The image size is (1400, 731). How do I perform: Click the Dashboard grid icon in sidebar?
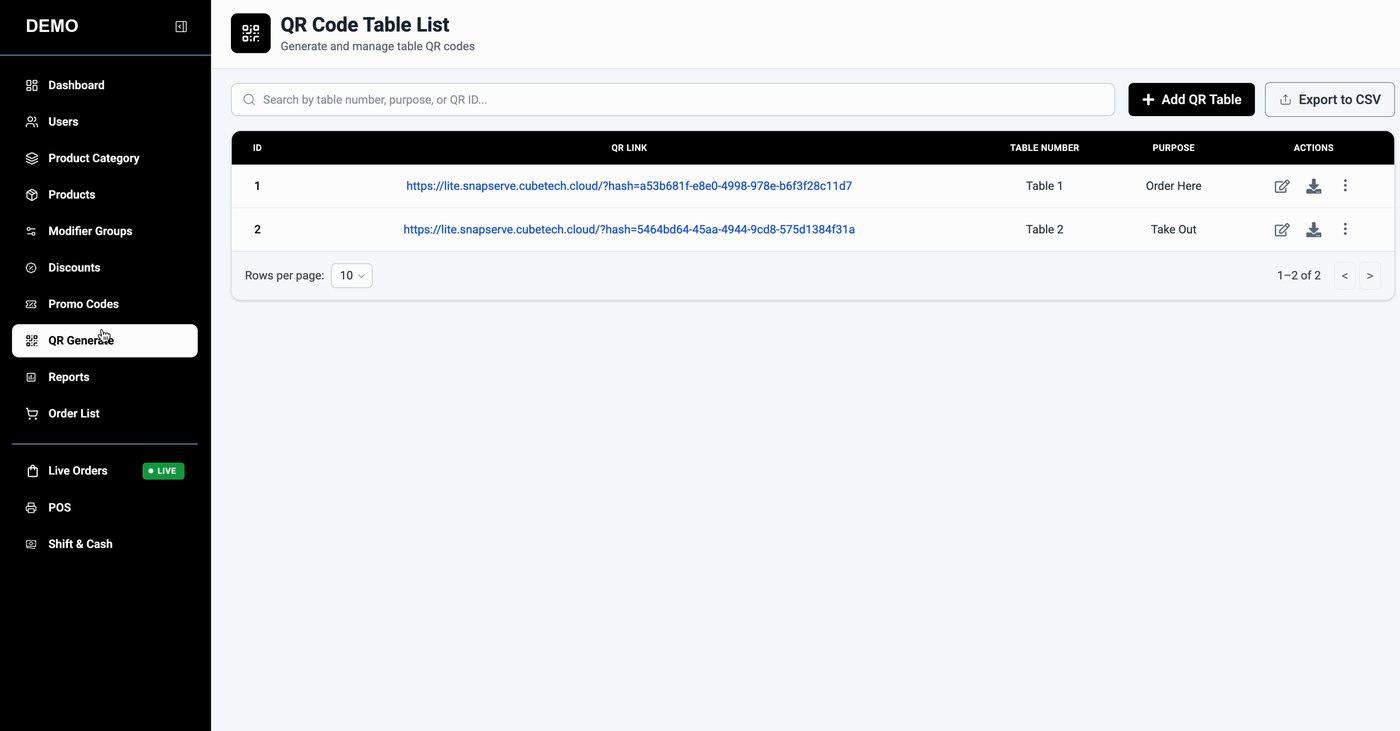32,85
